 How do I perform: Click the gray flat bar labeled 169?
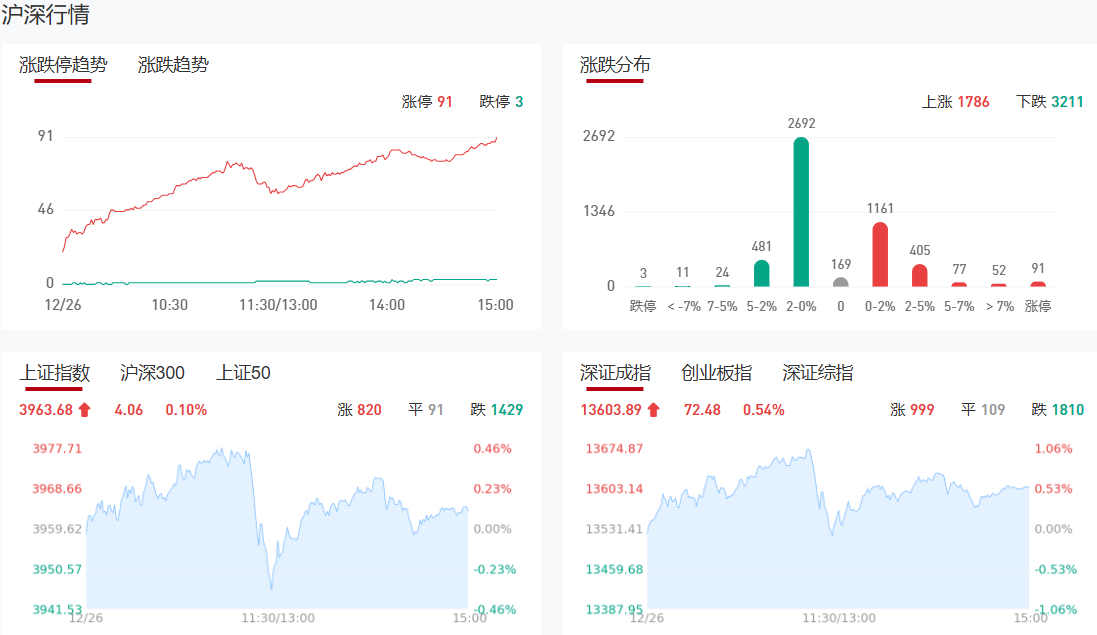click(841, 282)
